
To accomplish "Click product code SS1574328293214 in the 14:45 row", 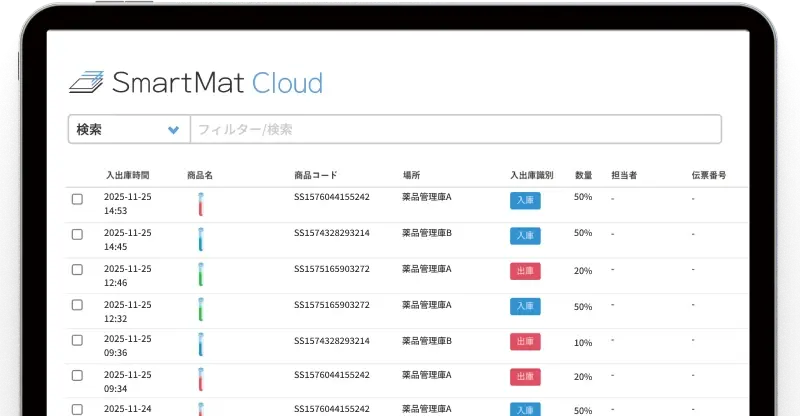I will click(x=331, y=233).
